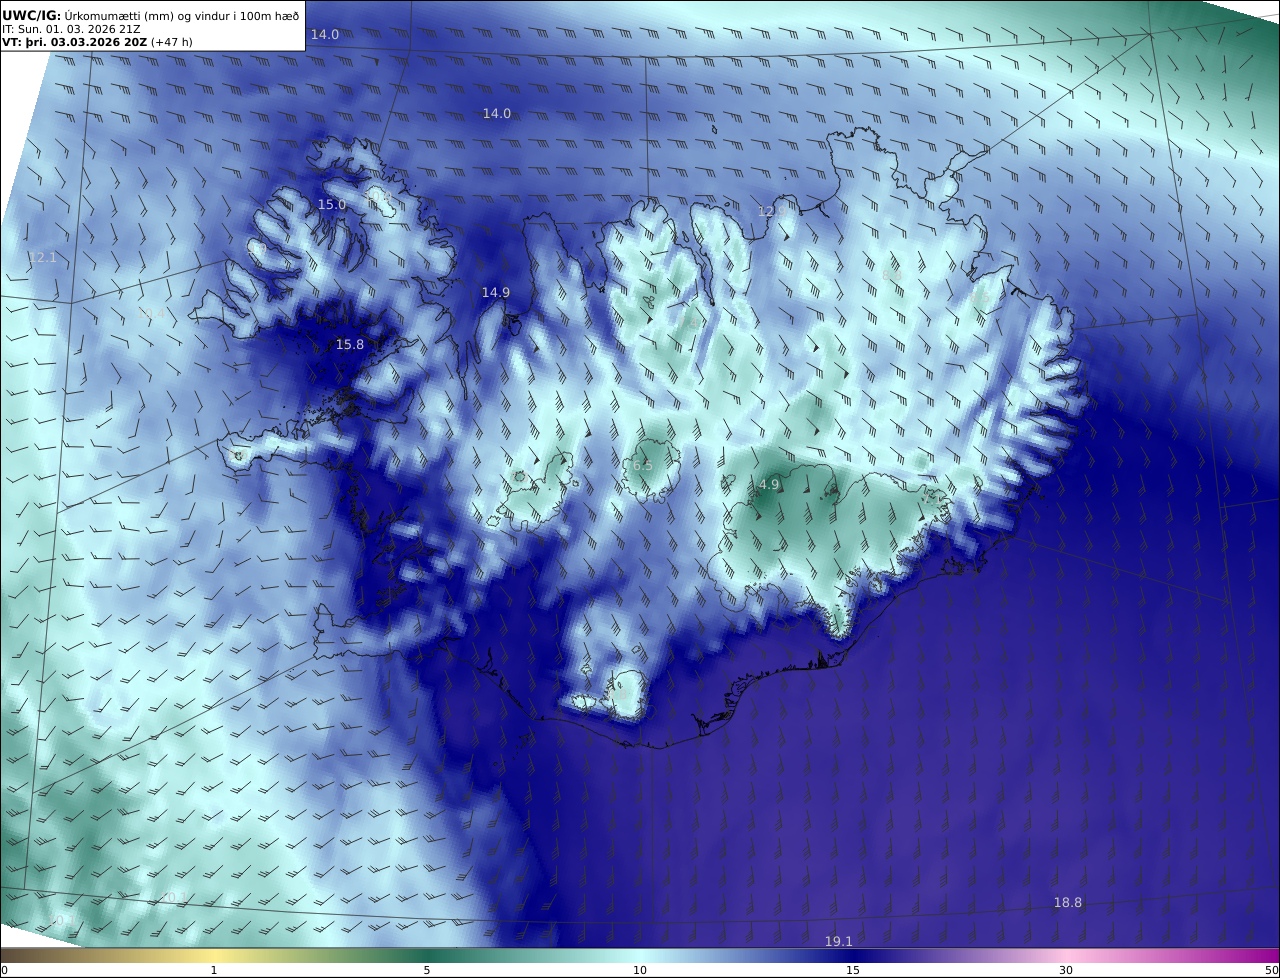Click the 15.8 value label
This screenshot has height=978, width=1280.
[350, 345]
